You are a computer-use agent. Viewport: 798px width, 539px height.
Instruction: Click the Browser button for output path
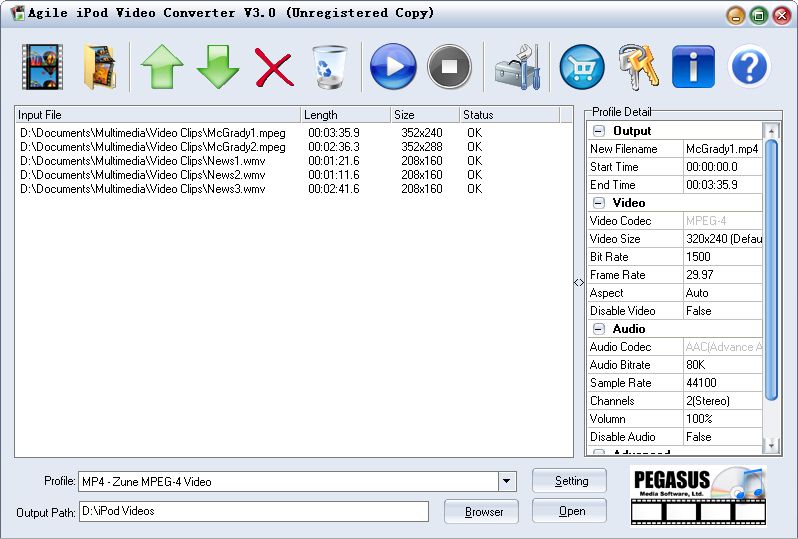[x=481, y=512]
